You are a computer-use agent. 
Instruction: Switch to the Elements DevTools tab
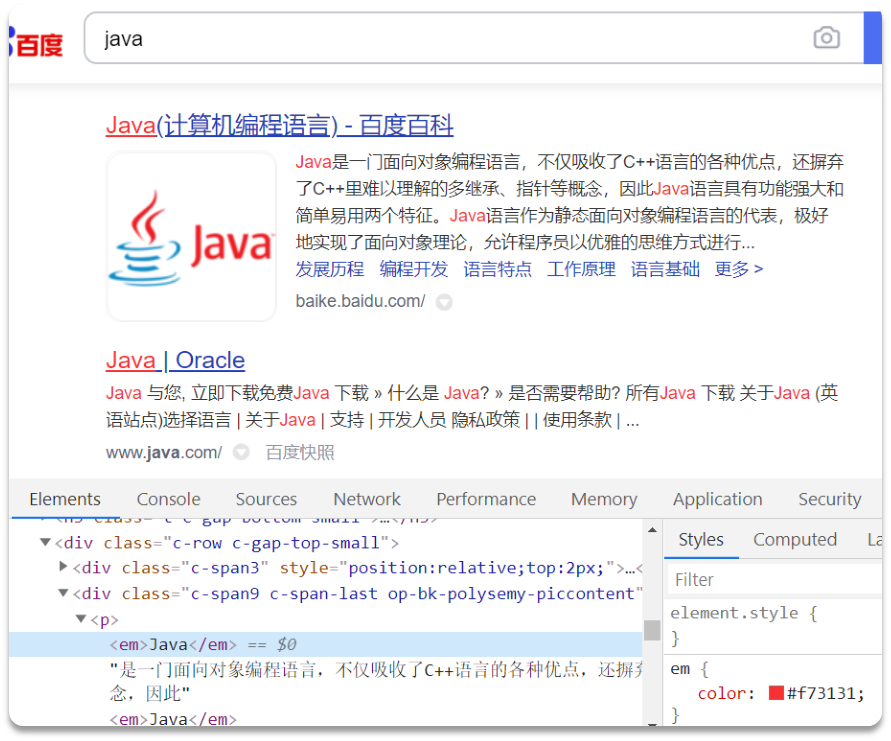tap(65, 499)
